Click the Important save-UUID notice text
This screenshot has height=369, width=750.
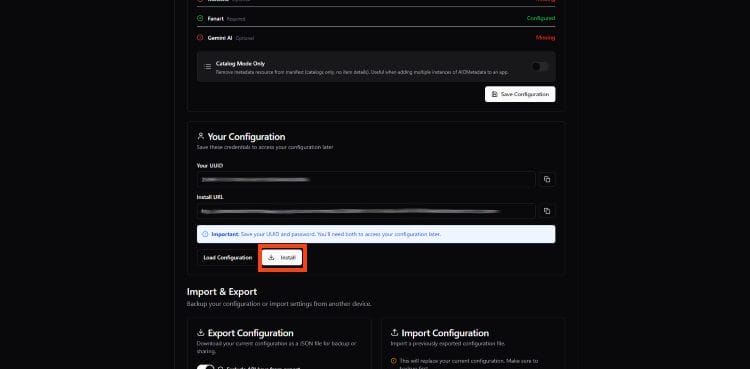tap(326, 234)
